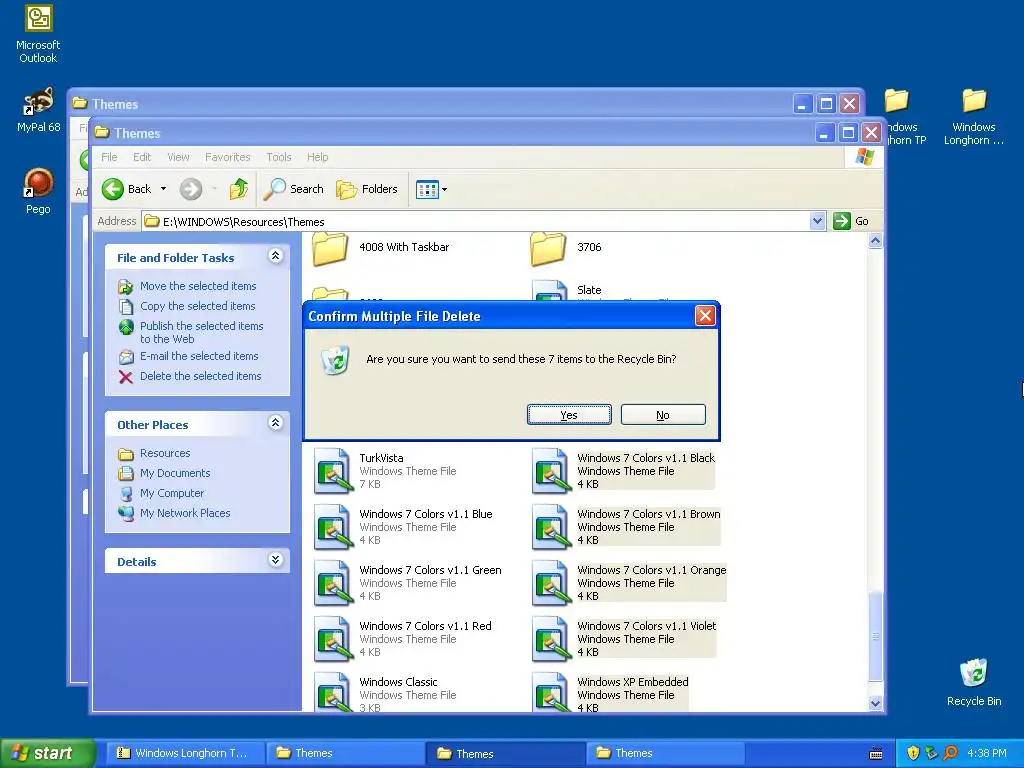The width and height of the screenshot is (1024, 768).
Task: Click Move the selected items
Action: click(198, 286)
